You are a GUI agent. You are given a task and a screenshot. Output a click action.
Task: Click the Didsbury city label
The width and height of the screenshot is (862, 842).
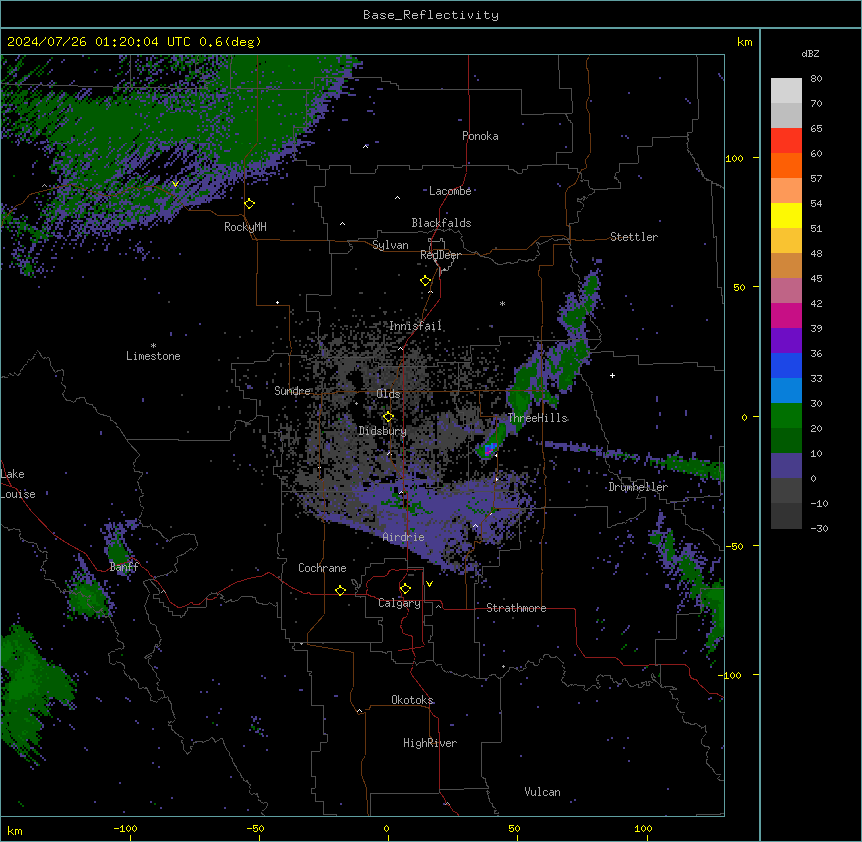click(383, 431)
